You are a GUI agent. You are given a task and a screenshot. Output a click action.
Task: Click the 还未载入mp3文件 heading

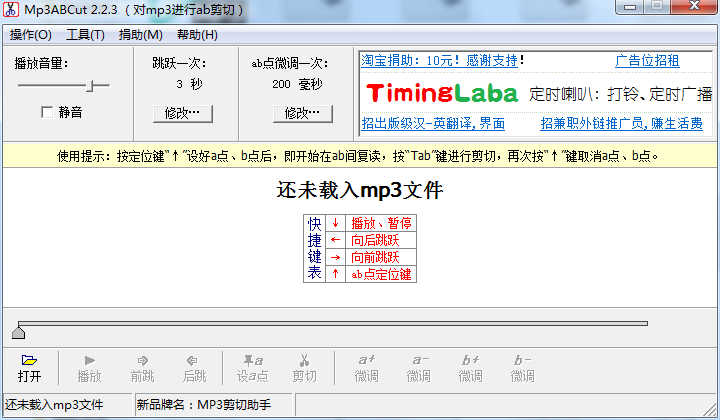[360, 190]
